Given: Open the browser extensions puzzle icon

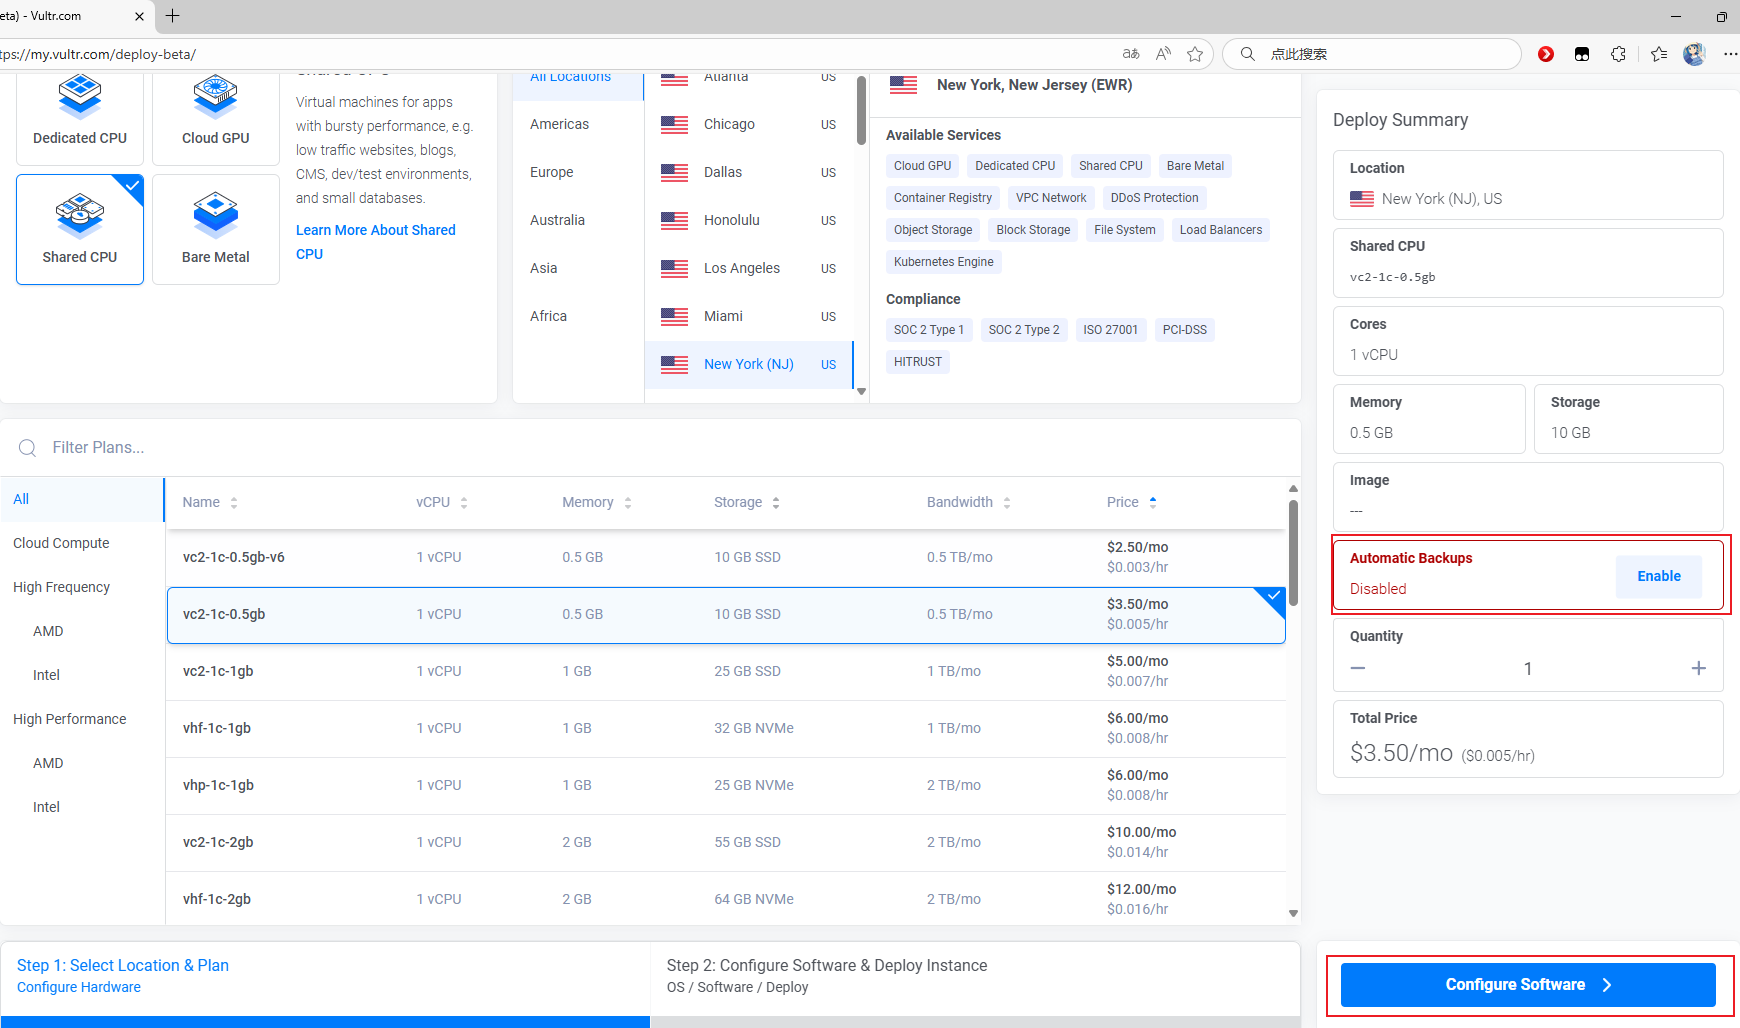Looking at the screenshot, I should pyautogui.click(x=1618, y=54).
